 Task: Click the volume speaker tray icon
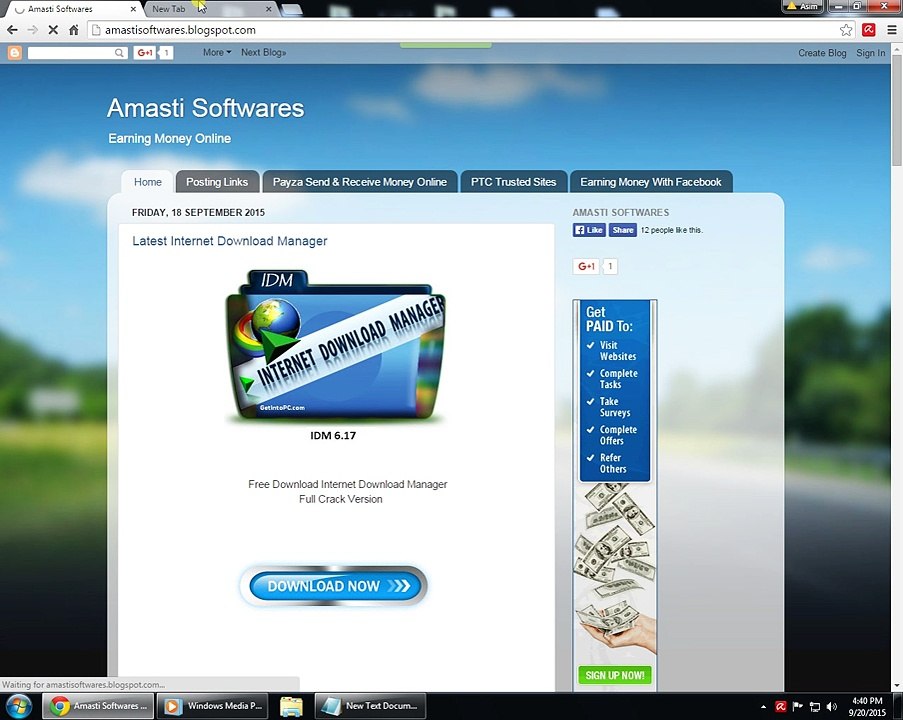[832, 706]
